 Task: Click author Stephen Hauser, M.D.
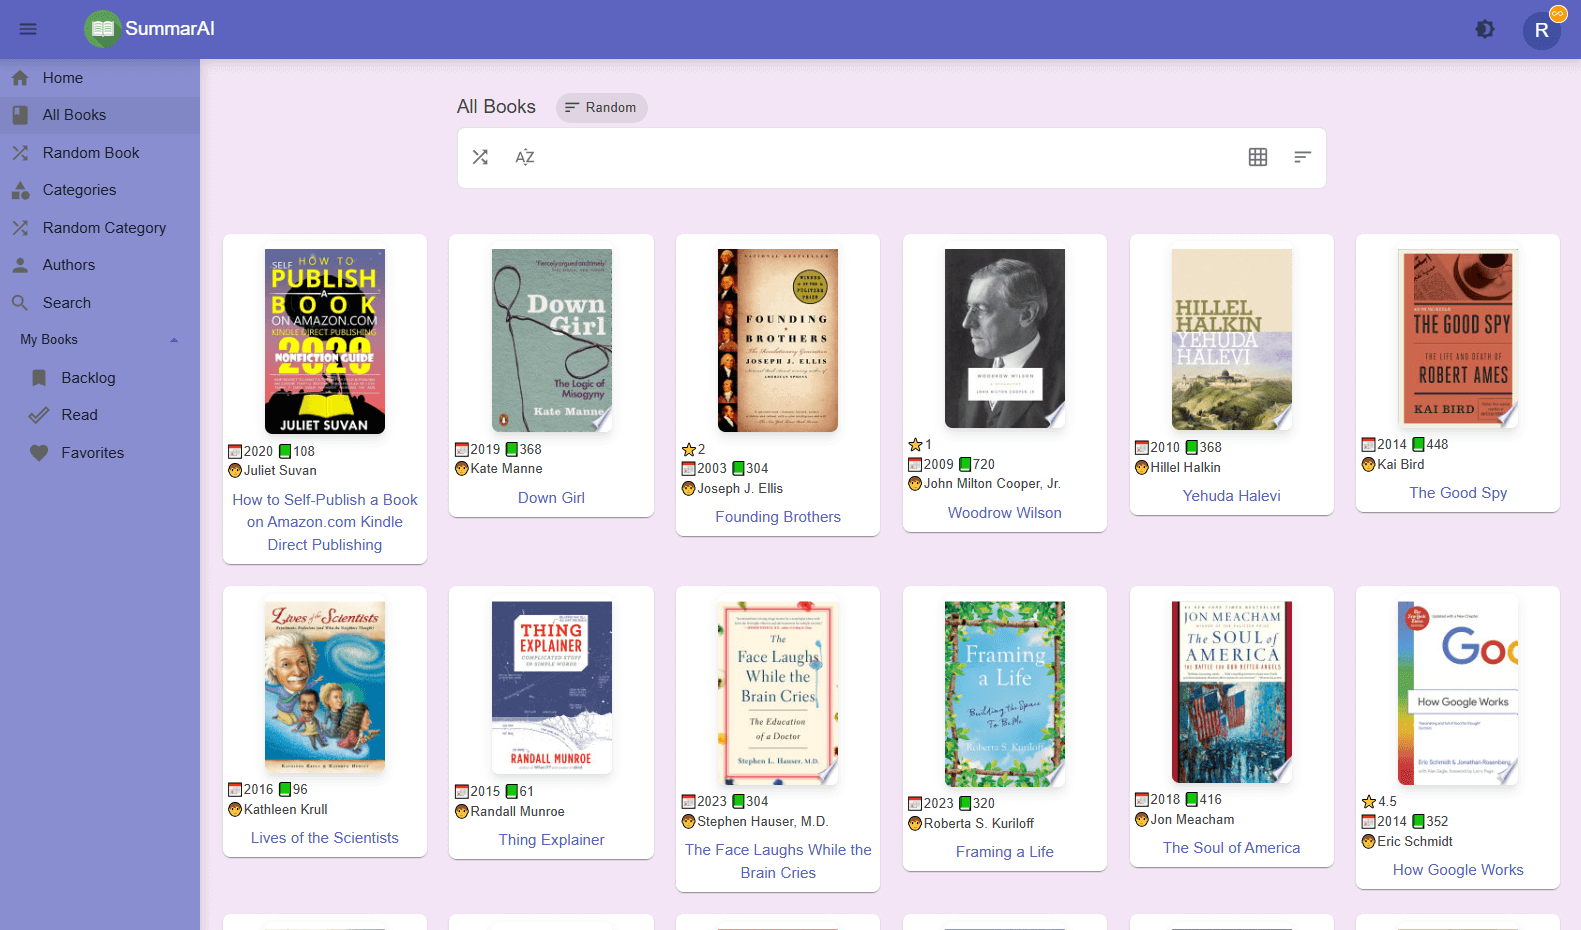[763, 822]
